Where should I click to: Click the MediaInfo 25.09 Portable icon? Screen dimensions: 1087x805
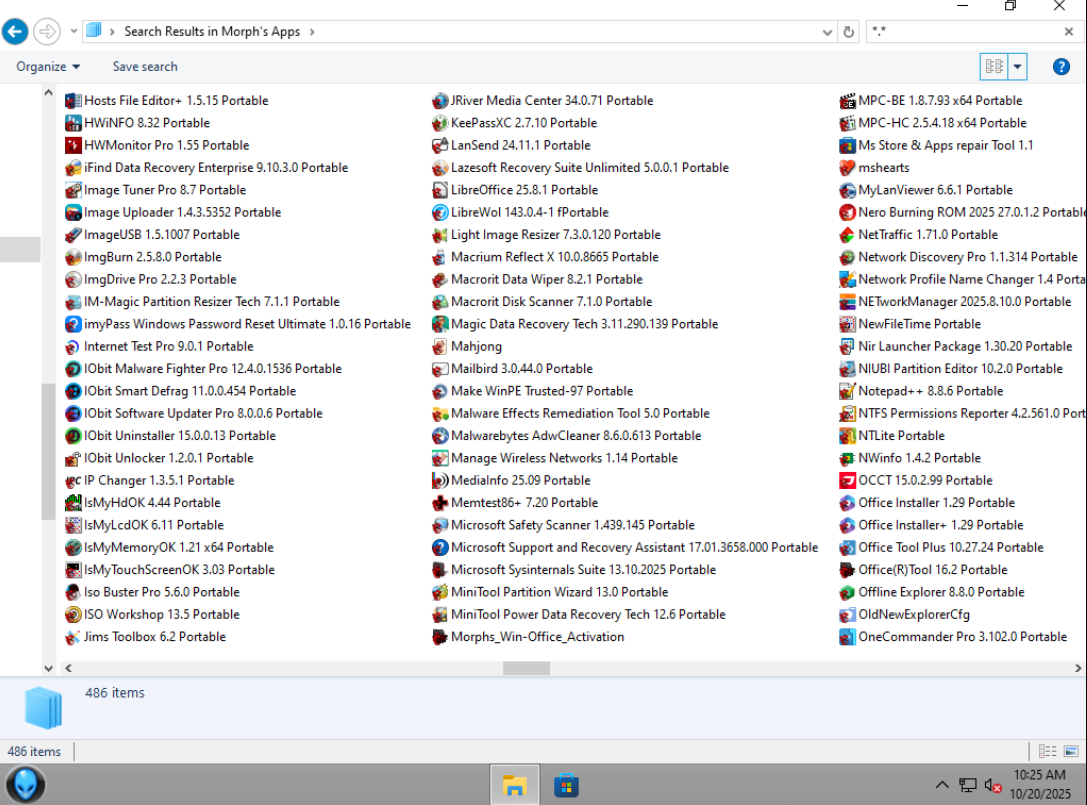pos(440,481)
